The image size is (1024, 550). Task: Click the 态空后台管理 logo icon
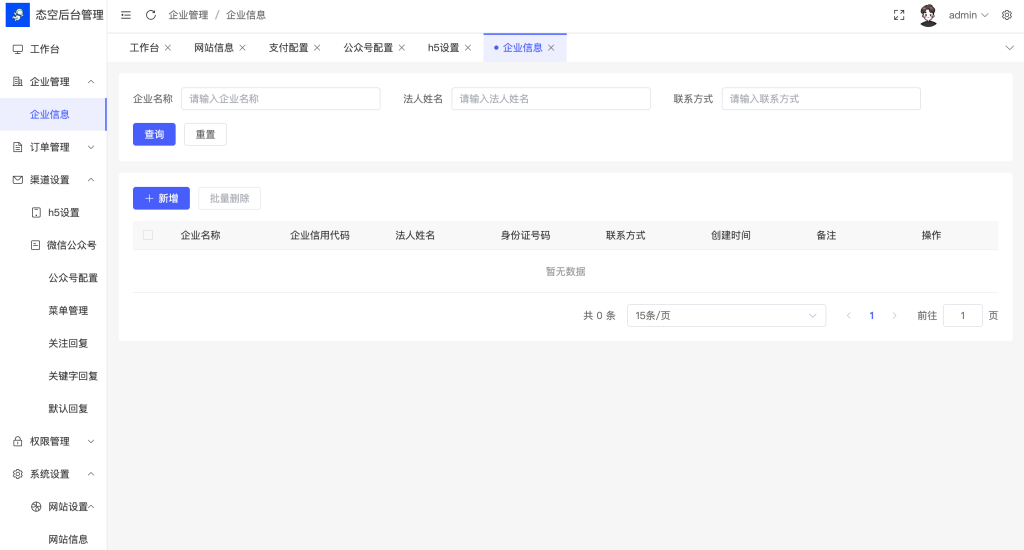coord(18,15)
